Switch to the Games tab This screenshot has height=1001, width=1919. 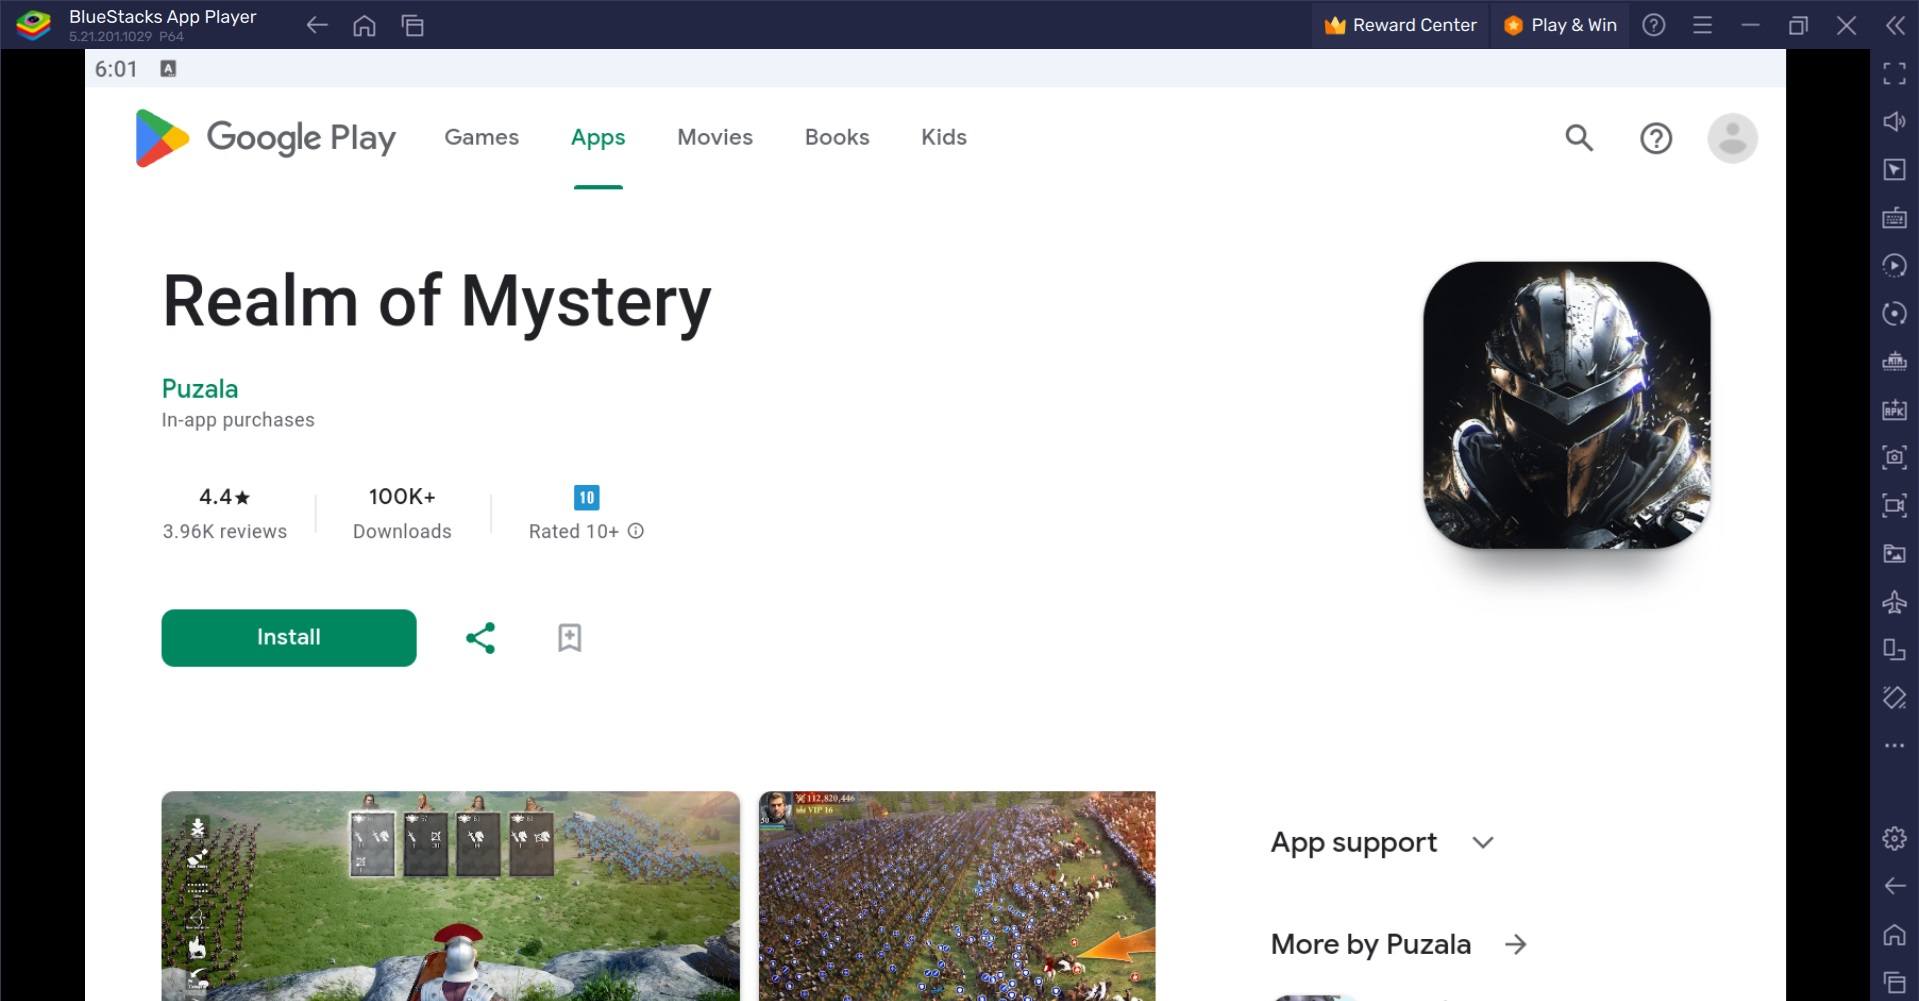coord(481,137)
